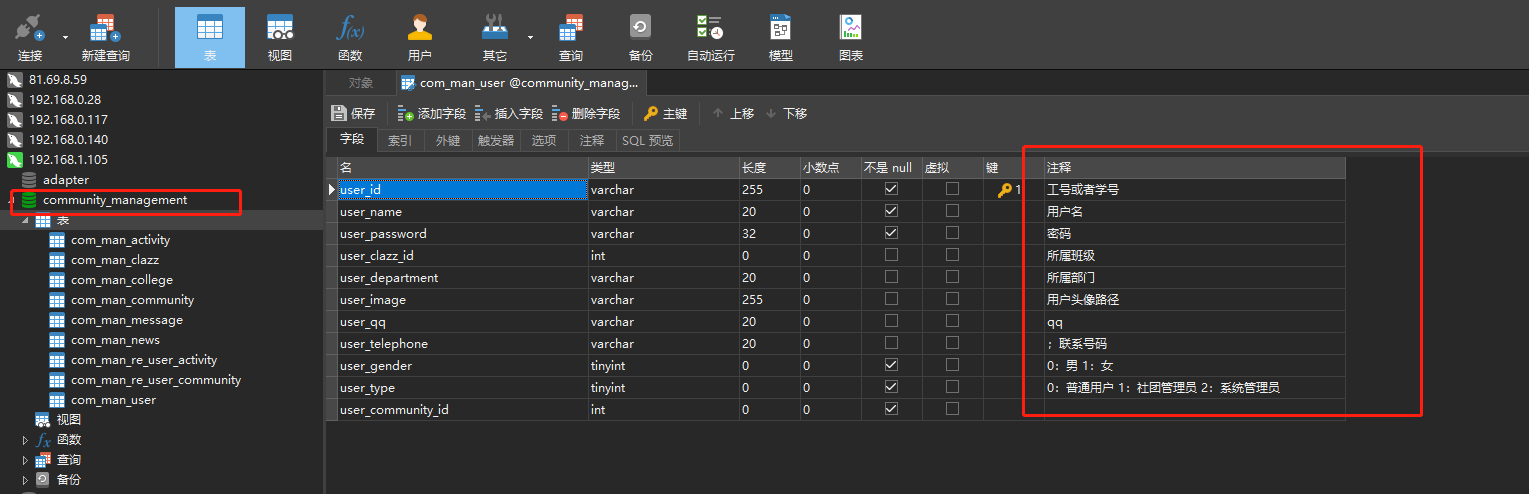The image size is (1529, 494).
Task: Enable 不是 null for user_clazz_id
Action: click(x=891, y=255)
